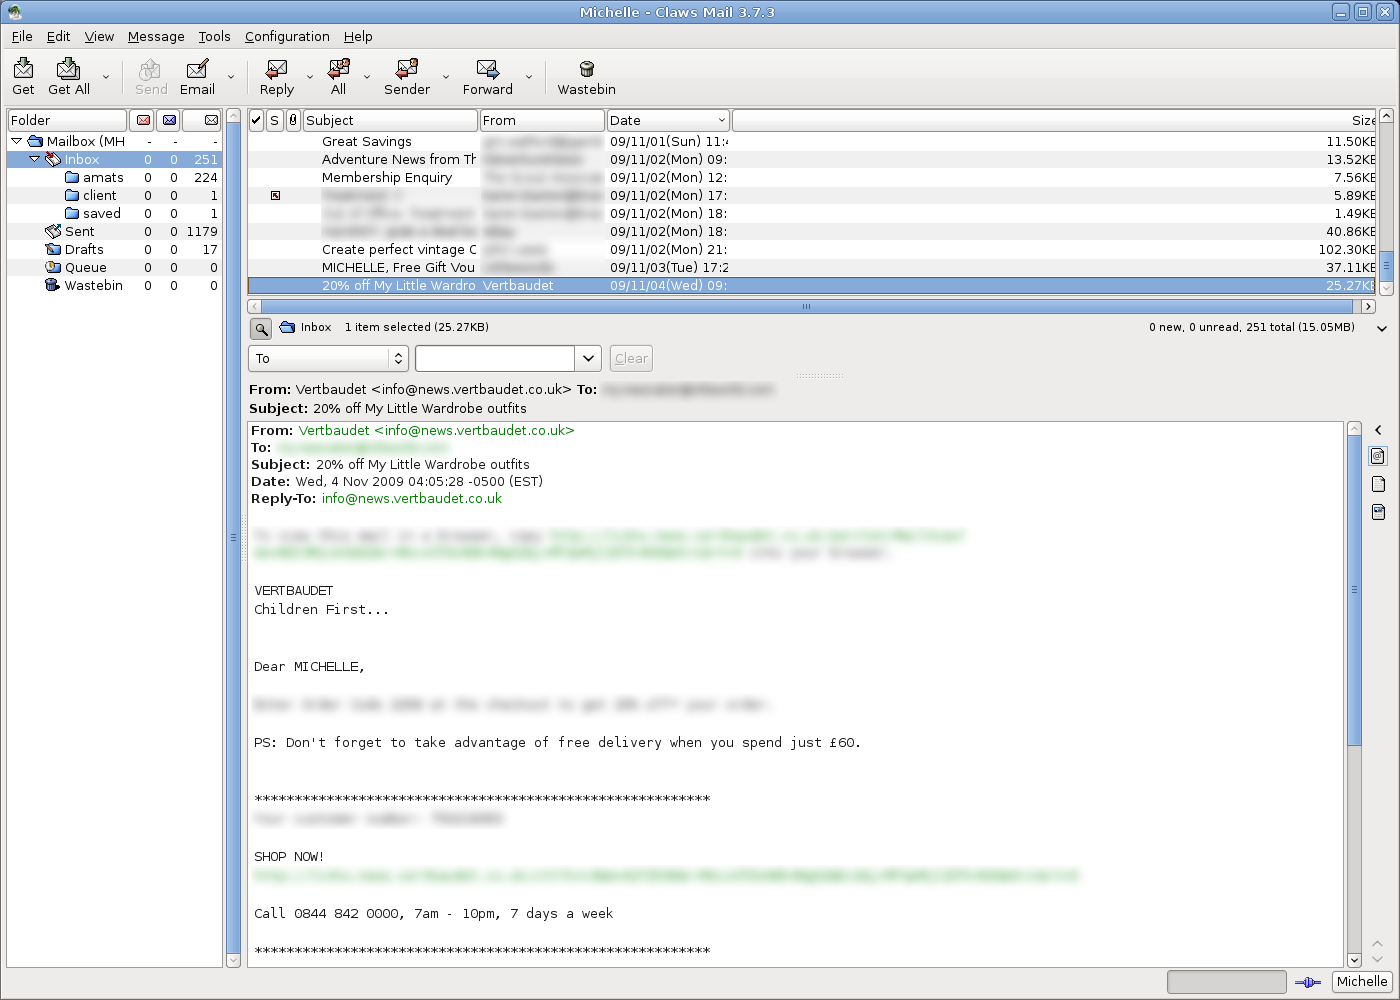This screenshot has width=1400, height=1000.
Task: Click the status column header S
Action: point(274,120)
